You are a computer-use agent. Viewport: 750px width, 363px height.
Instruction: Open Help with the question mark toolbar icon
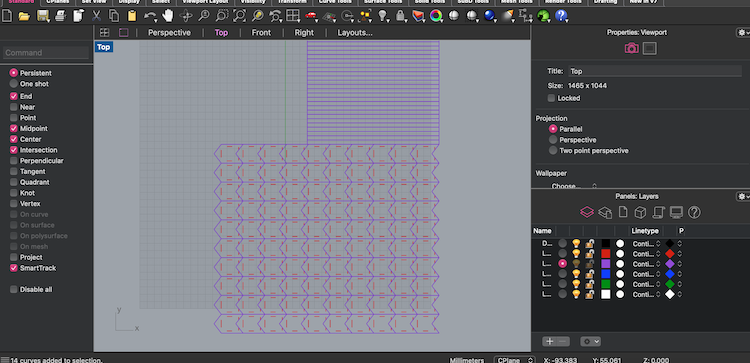[x=561, y=16]
